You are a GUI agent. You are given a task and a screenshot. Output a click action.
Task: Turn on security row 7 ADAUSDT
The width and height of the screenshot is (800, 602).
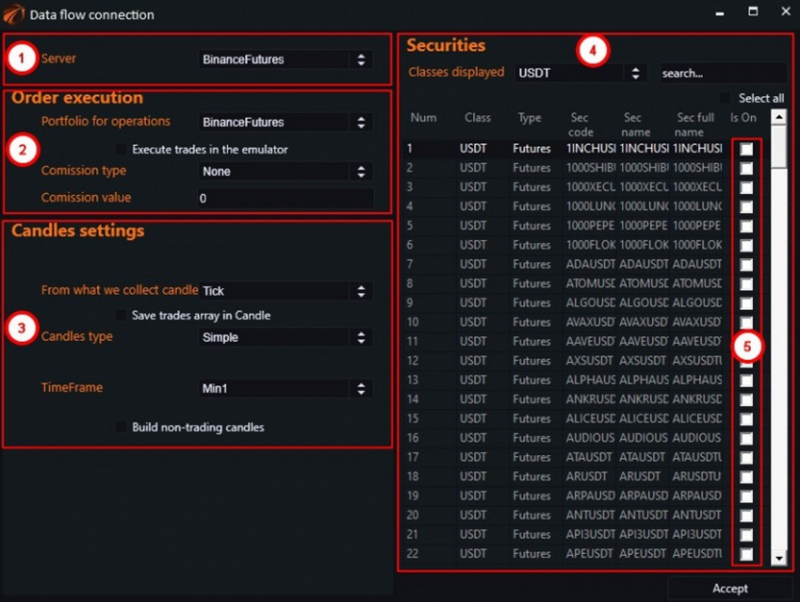coord(746,264)
